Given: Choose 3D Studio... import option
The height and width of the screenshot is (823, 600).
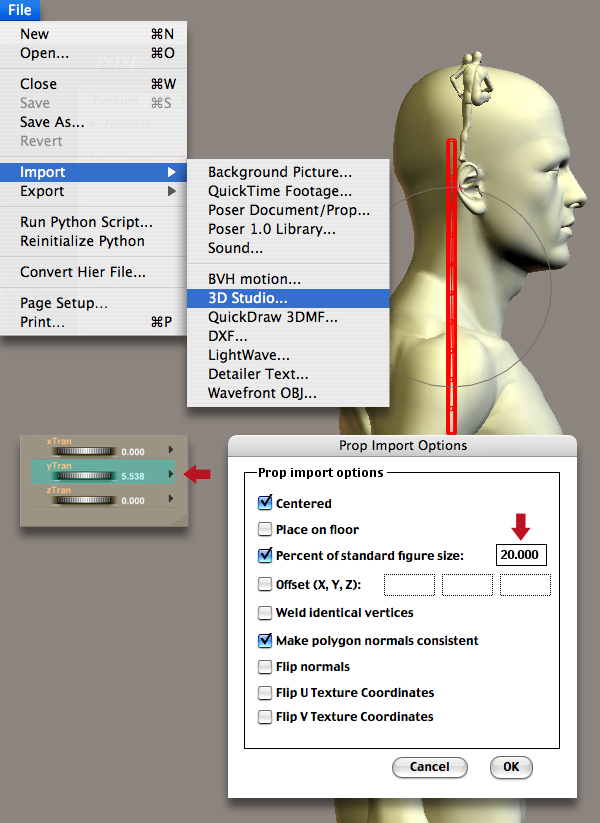Looking at the screenshot, I should pos(288,298).
